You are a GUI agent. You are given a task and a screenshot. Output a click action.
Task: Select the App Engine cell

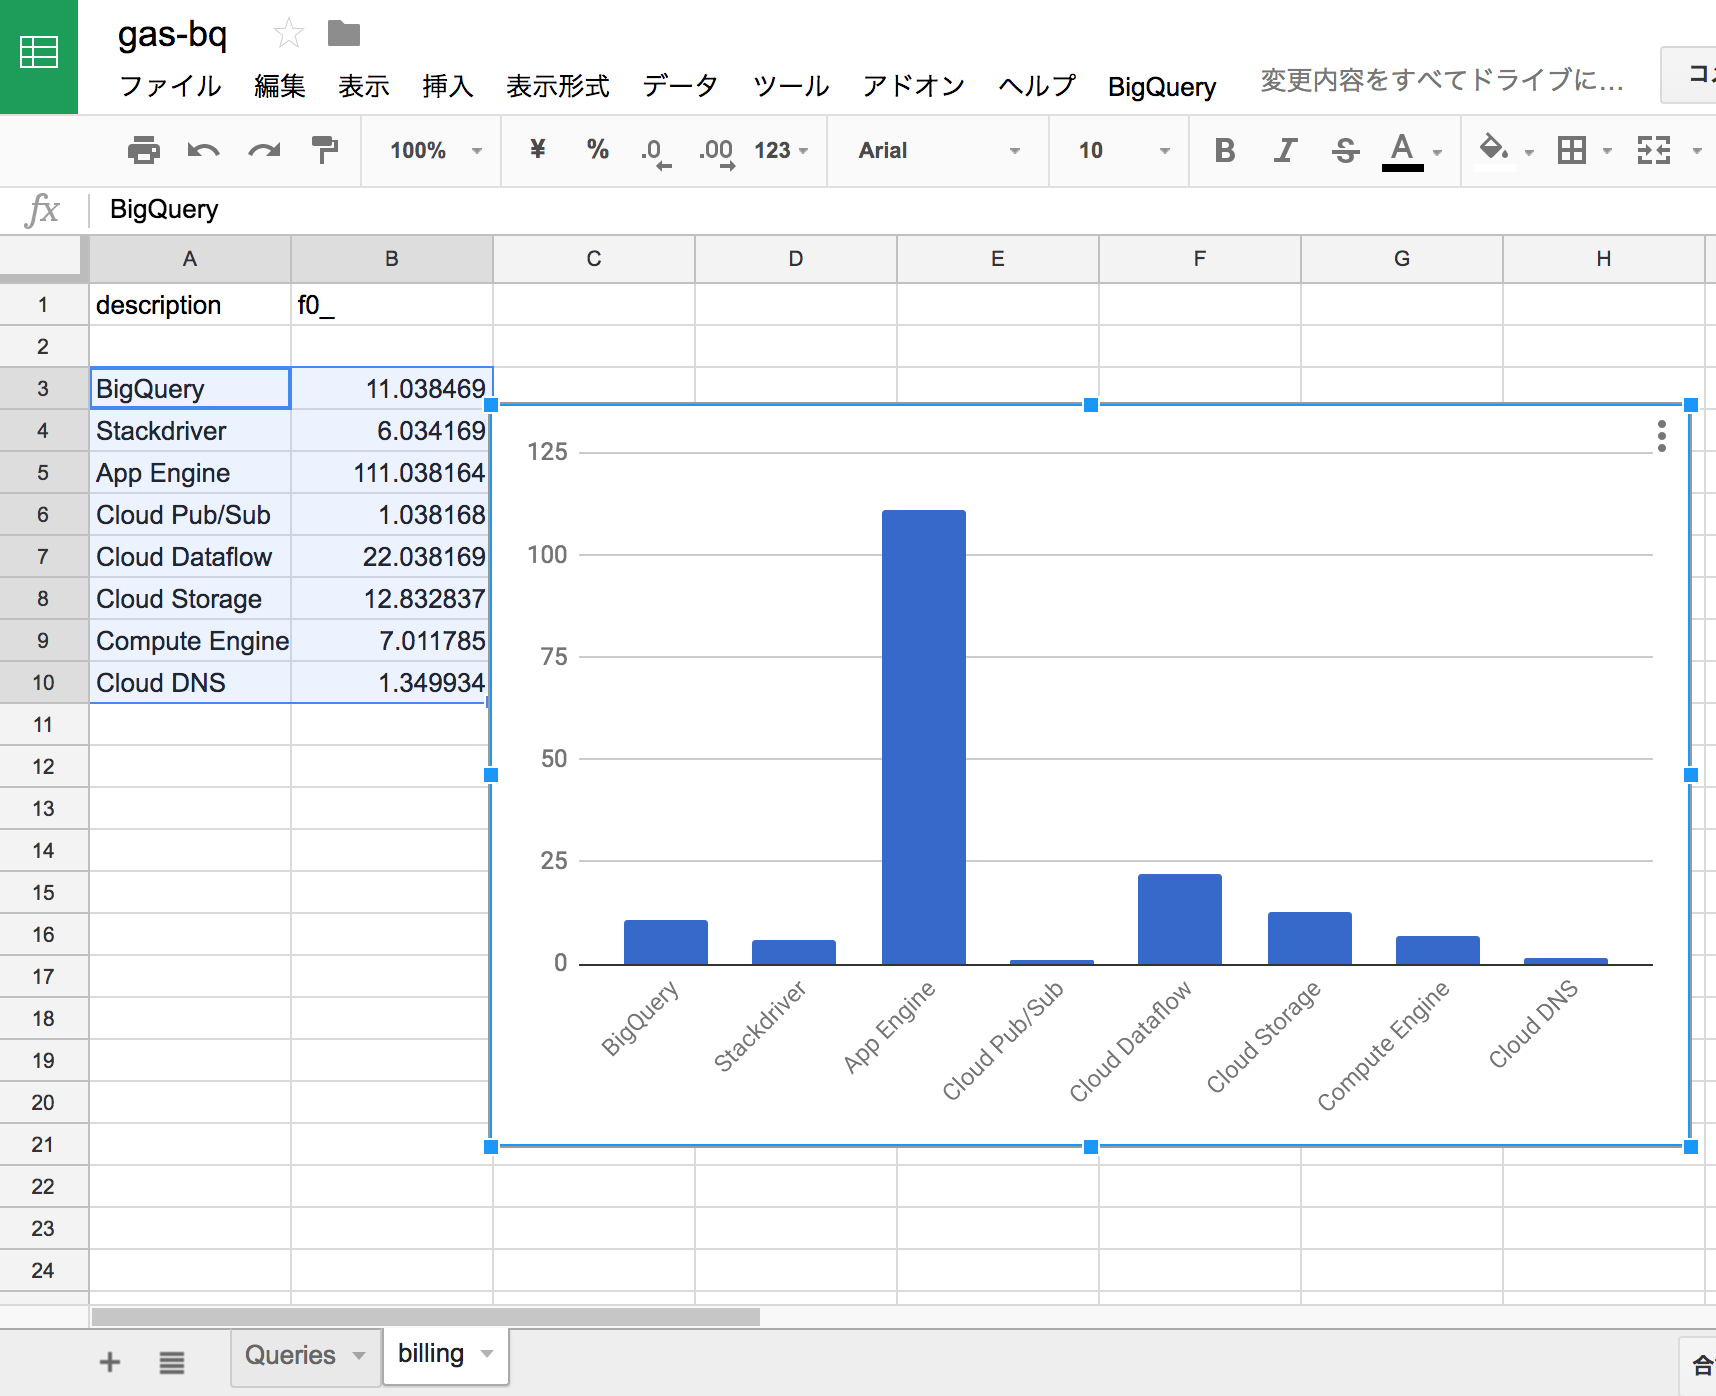[x=190, y=473]
